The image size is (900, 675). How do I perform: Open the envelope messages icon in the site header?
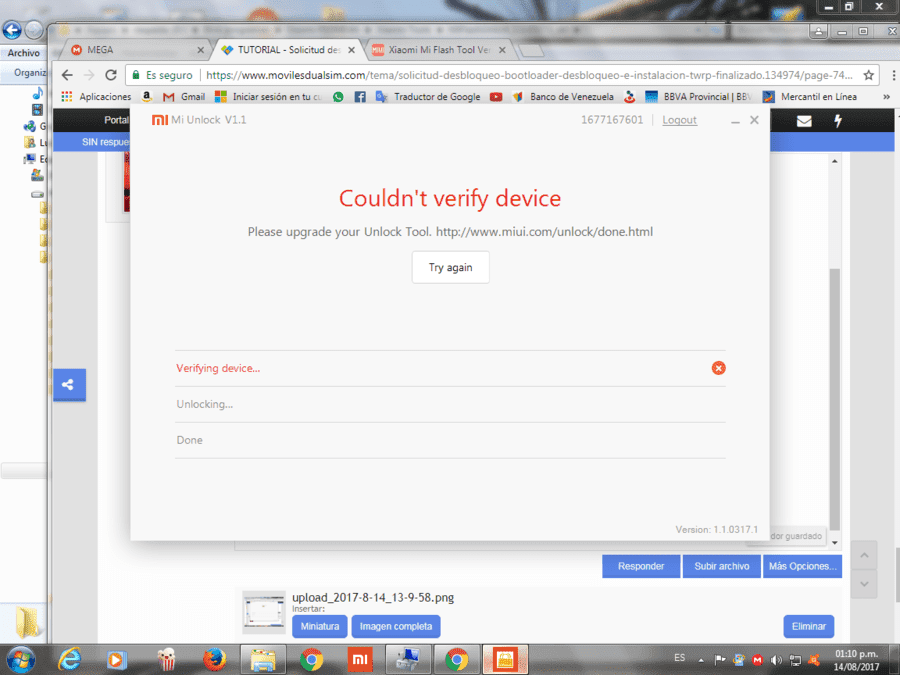pyautogui.click(x=804, y=121)
